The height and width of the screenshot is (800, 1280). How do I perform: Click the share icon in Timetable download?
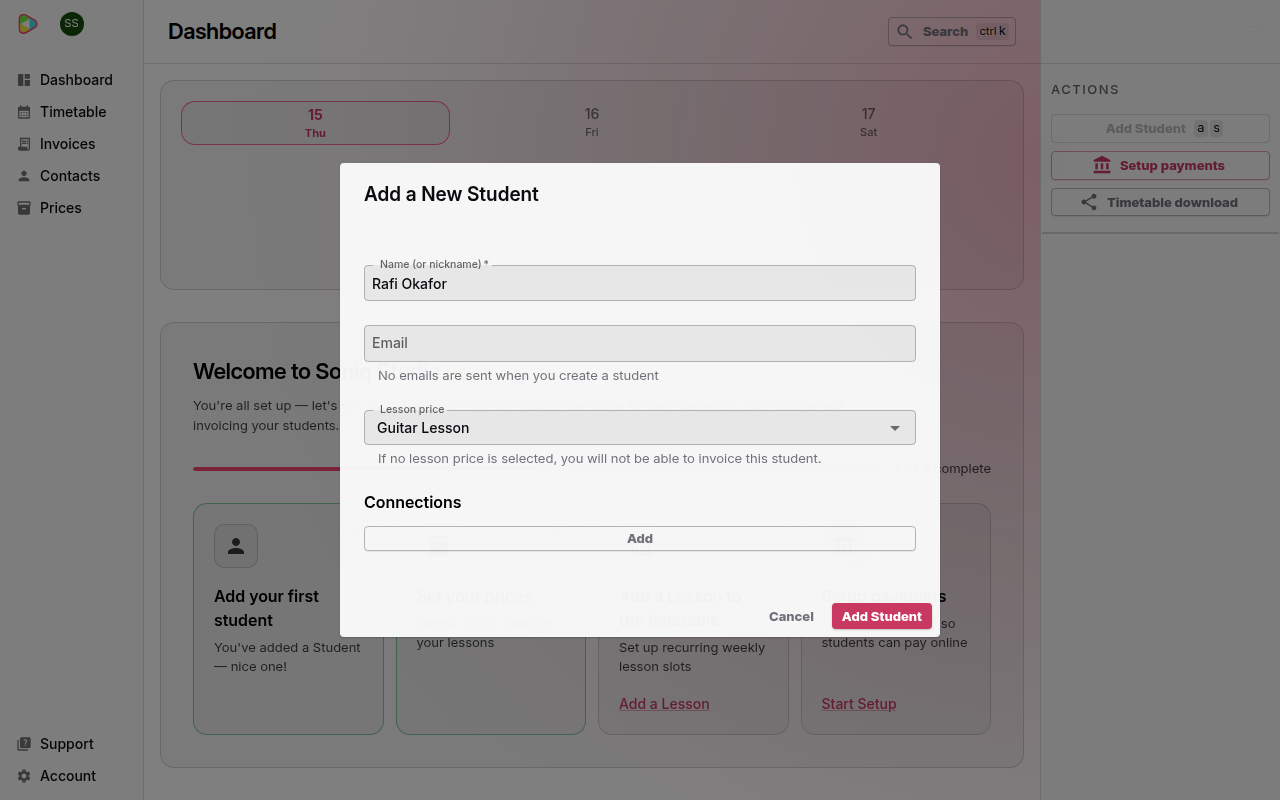pos(1089,202)
